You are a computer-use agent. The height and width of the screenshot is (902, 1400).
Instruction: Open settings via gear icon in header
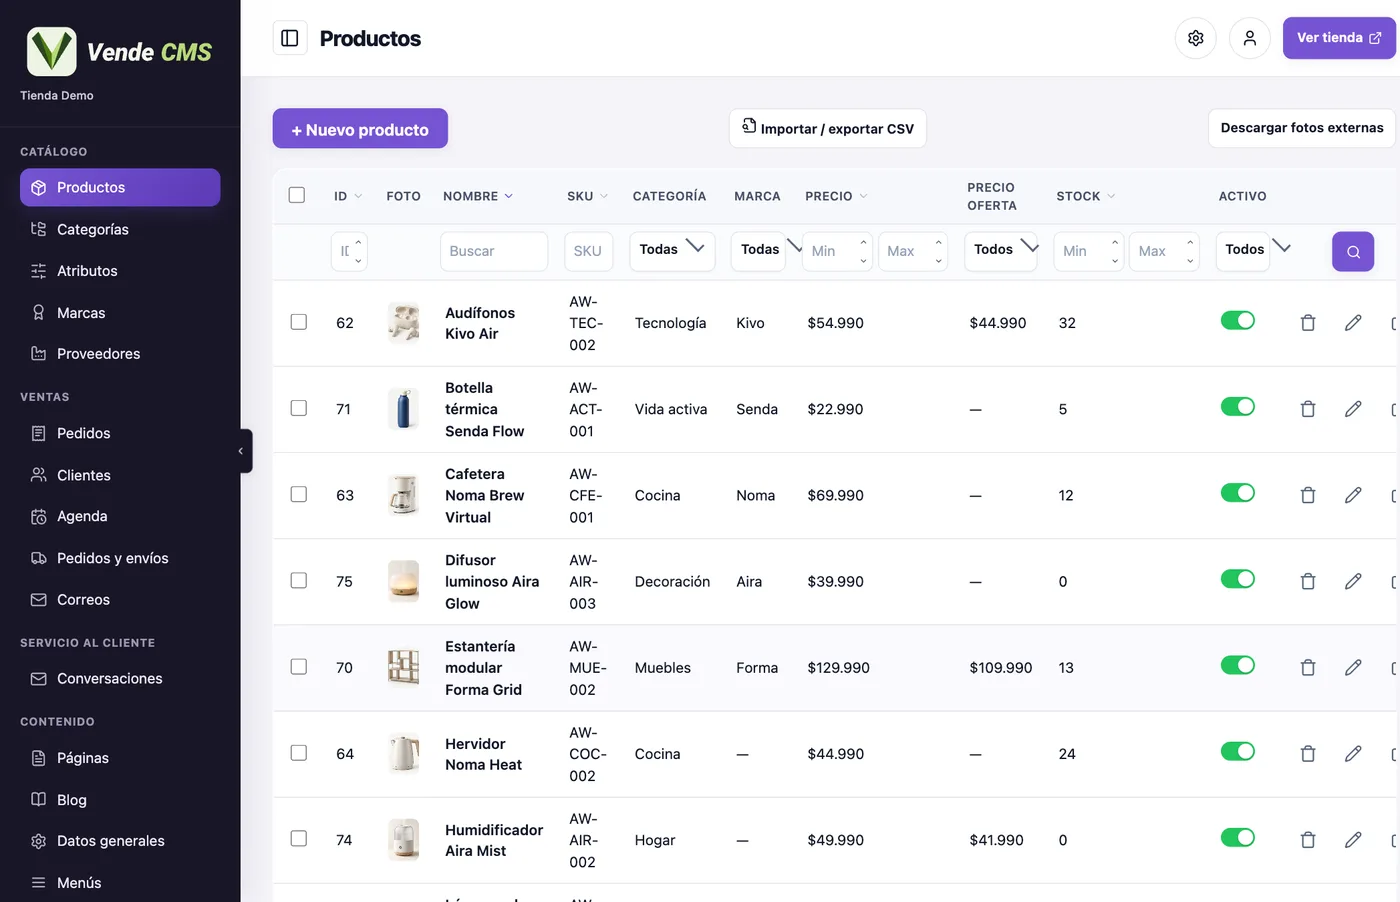pyautogui.click(x=1195, y=38)
